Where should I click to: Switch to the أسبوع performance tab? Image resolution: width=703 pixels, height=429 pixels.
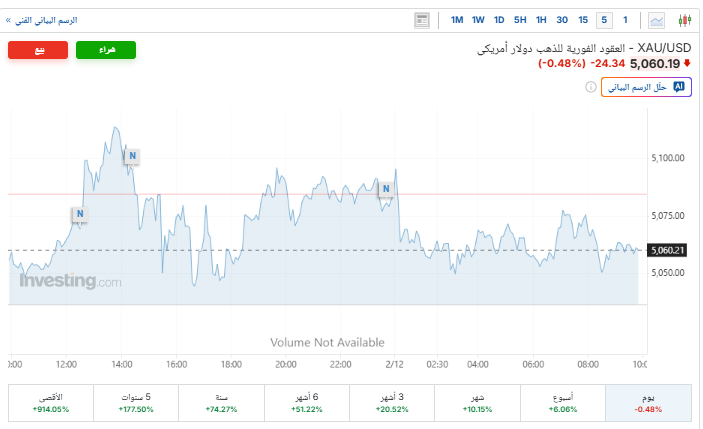[563, 403]
